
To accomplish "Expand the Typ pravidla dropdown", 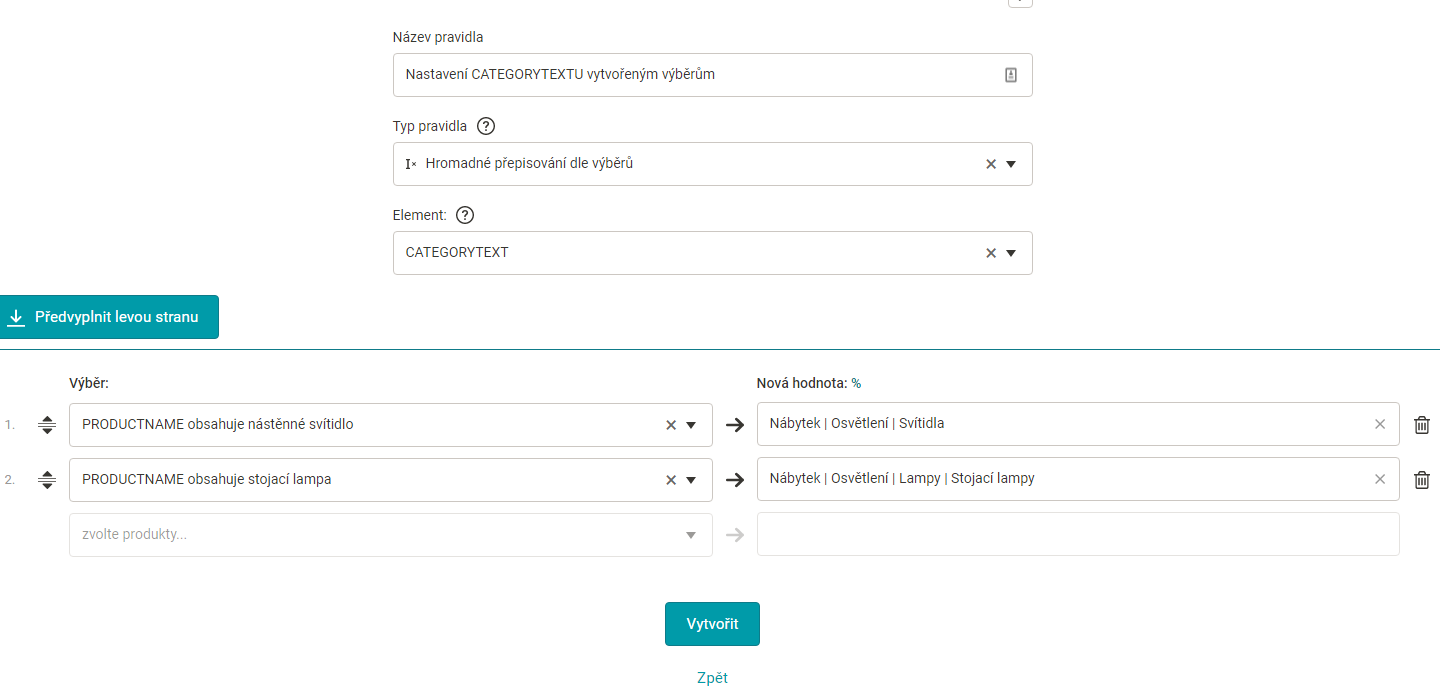I will pyautogui.click(x=1011, y=164).
